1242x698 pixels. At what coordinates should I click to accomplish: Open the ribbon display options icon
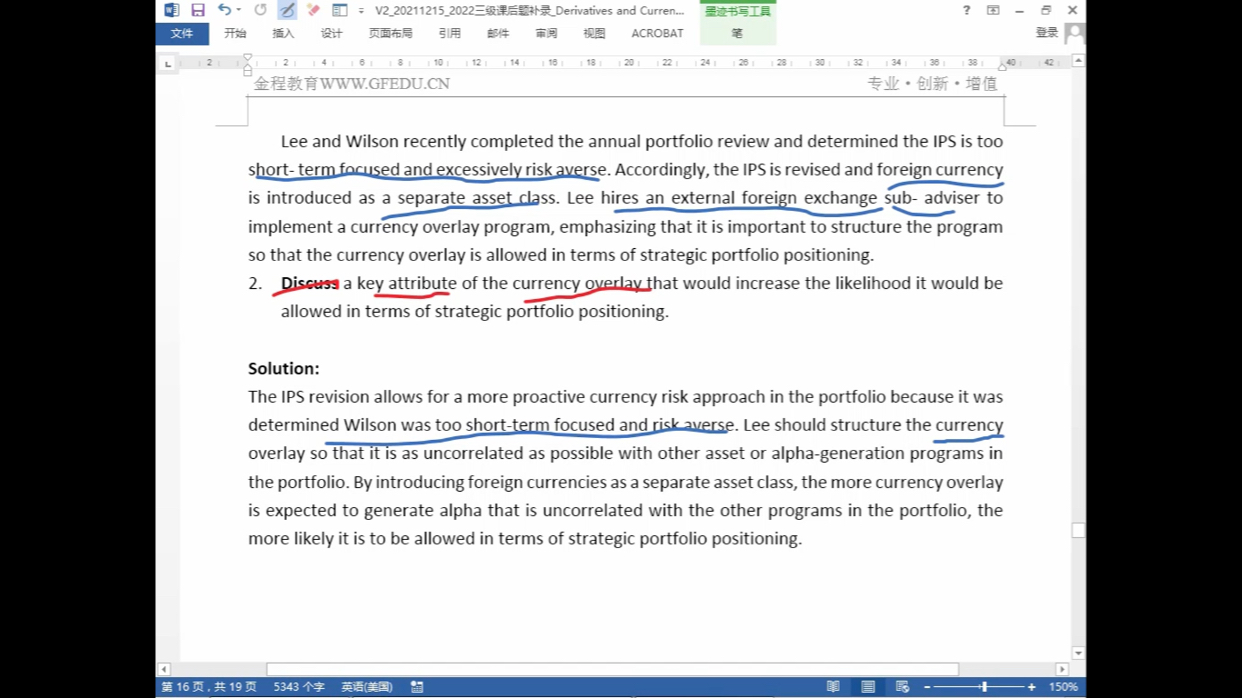(x=993, y=10)
